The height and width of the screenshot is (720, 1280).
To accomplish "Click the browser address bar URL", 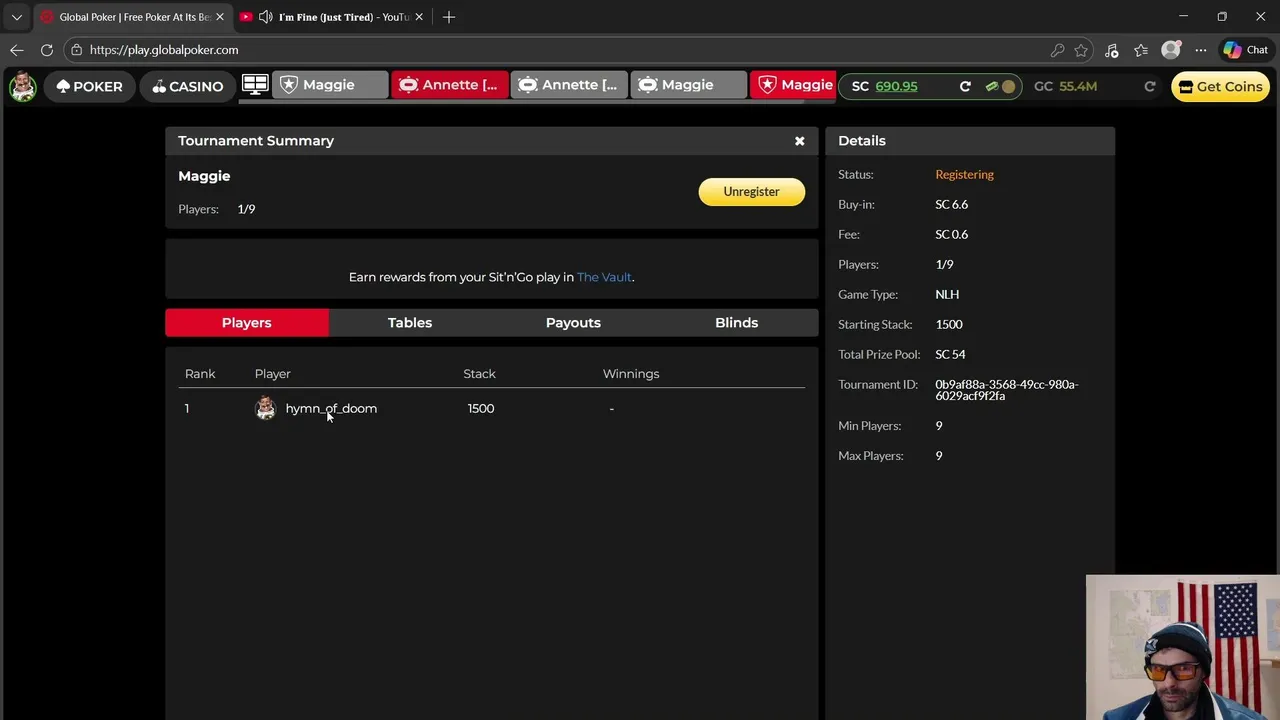I will point(164,50).
